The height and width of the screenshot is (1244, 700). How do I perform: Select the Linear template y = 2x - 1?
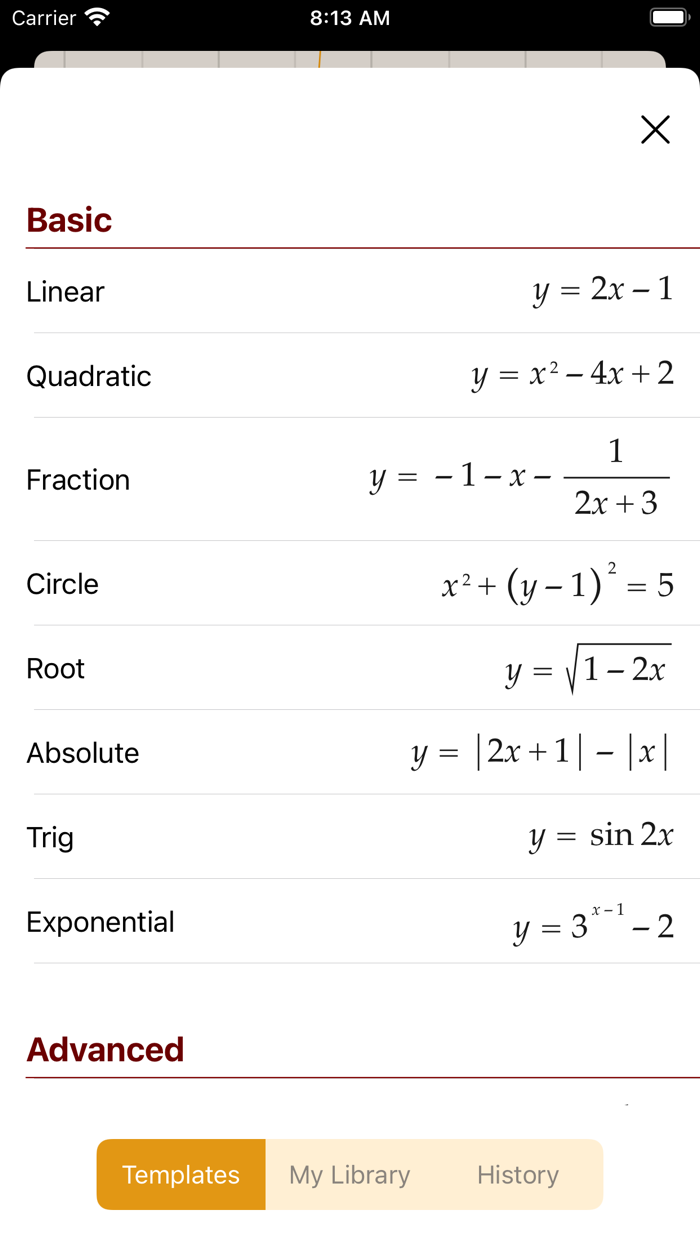(x=350, y=292)
